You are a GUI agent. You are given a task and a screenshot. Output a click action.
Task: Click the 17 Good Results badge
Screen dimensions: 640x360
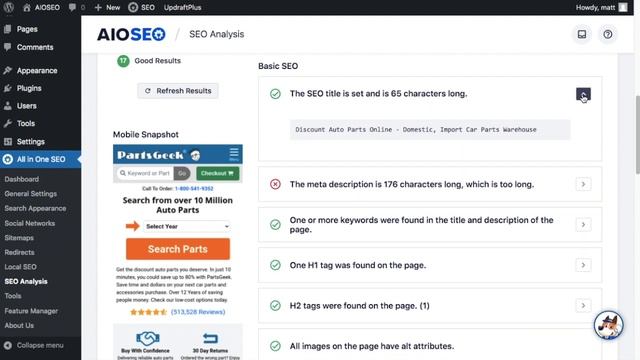pos(123,61)
